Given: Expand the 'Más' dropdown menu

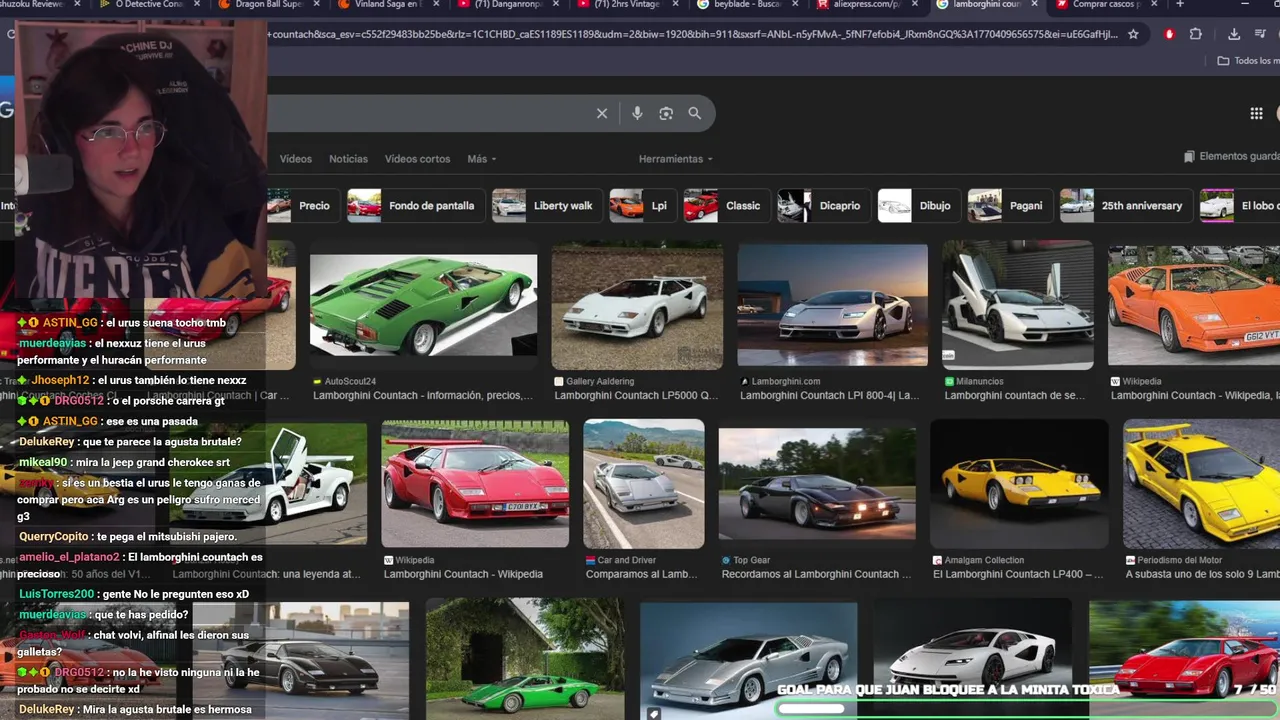Looking at the screenshot, I should click(x=481, y=159).
